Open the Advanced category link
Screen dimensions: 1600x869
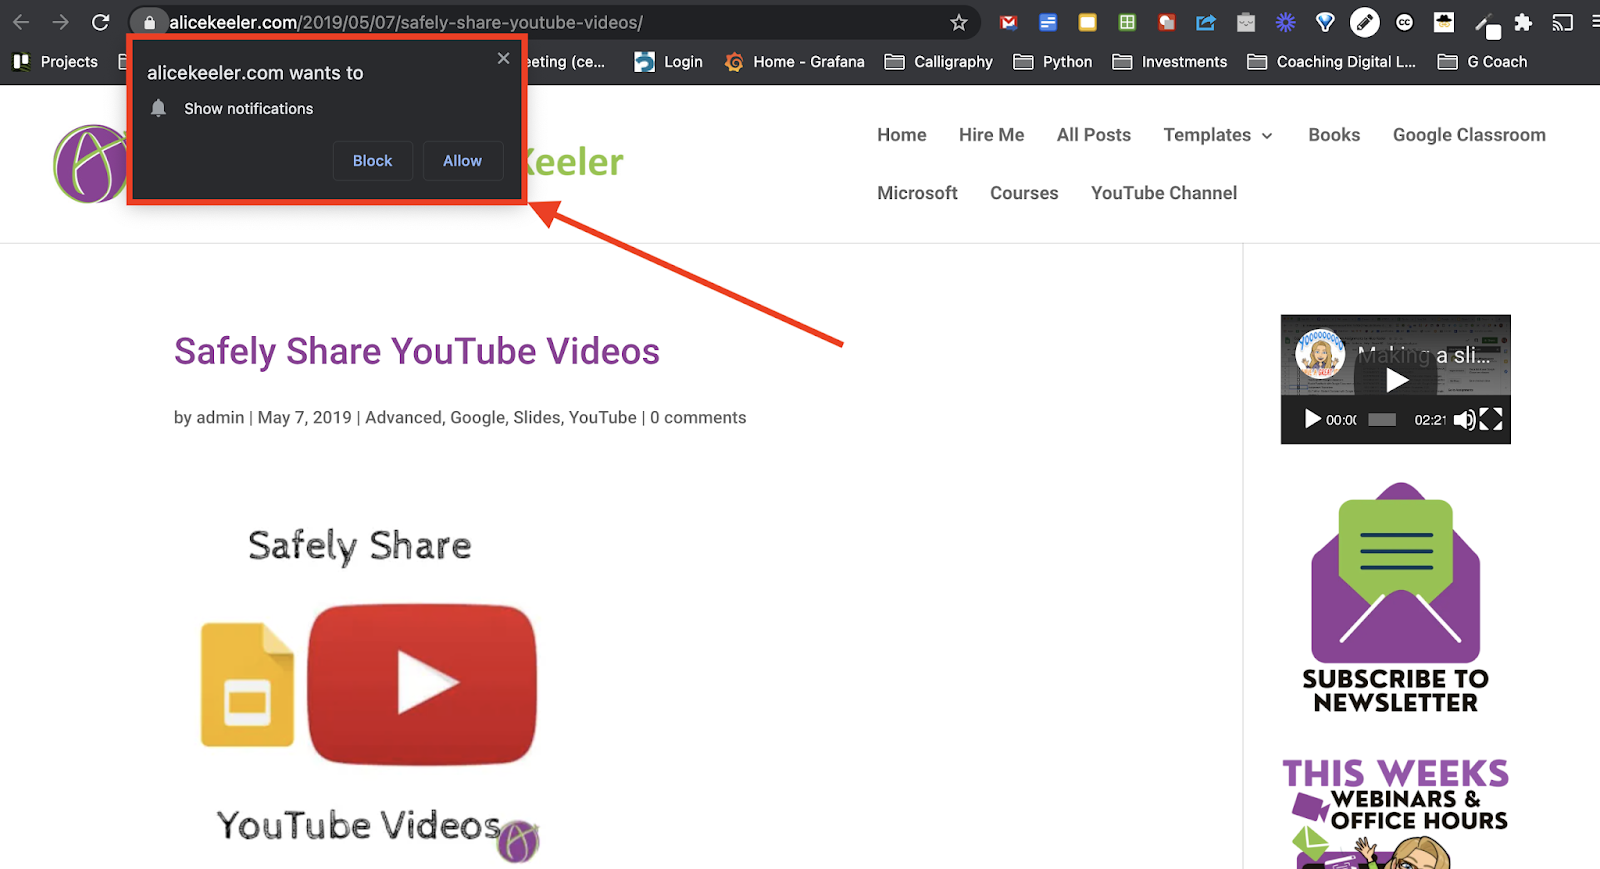click(x=403, y=418)
